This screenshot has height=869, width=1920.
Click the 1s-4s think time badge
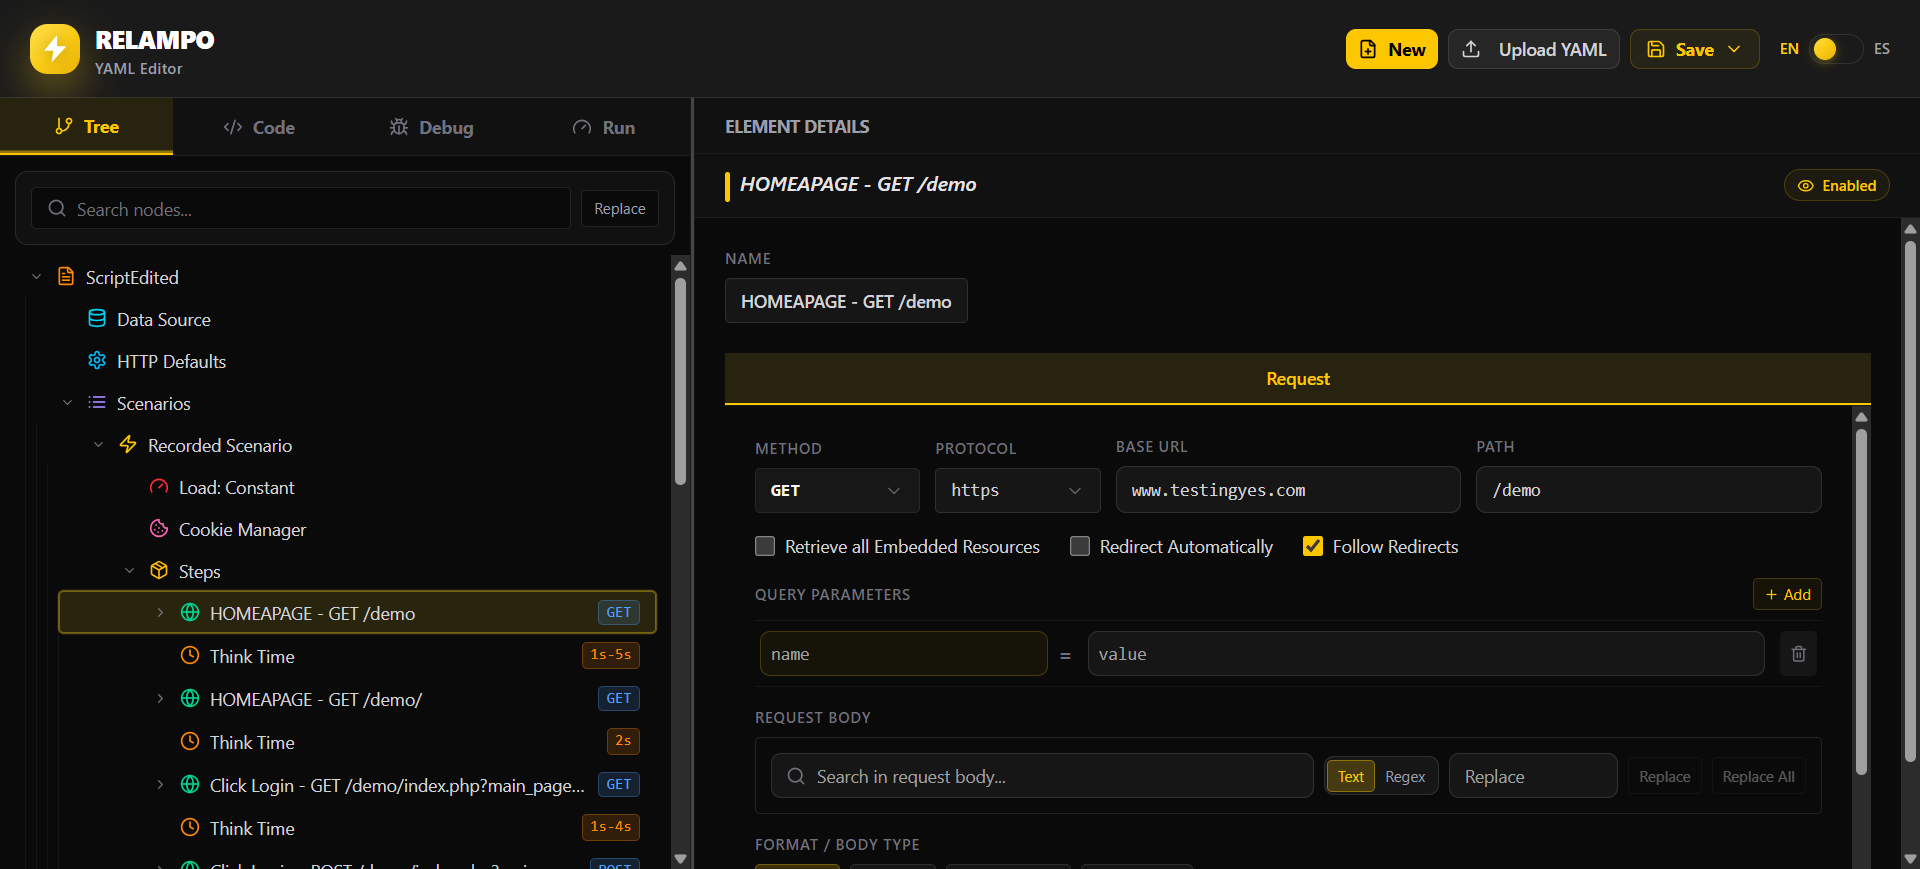[610, 827]
